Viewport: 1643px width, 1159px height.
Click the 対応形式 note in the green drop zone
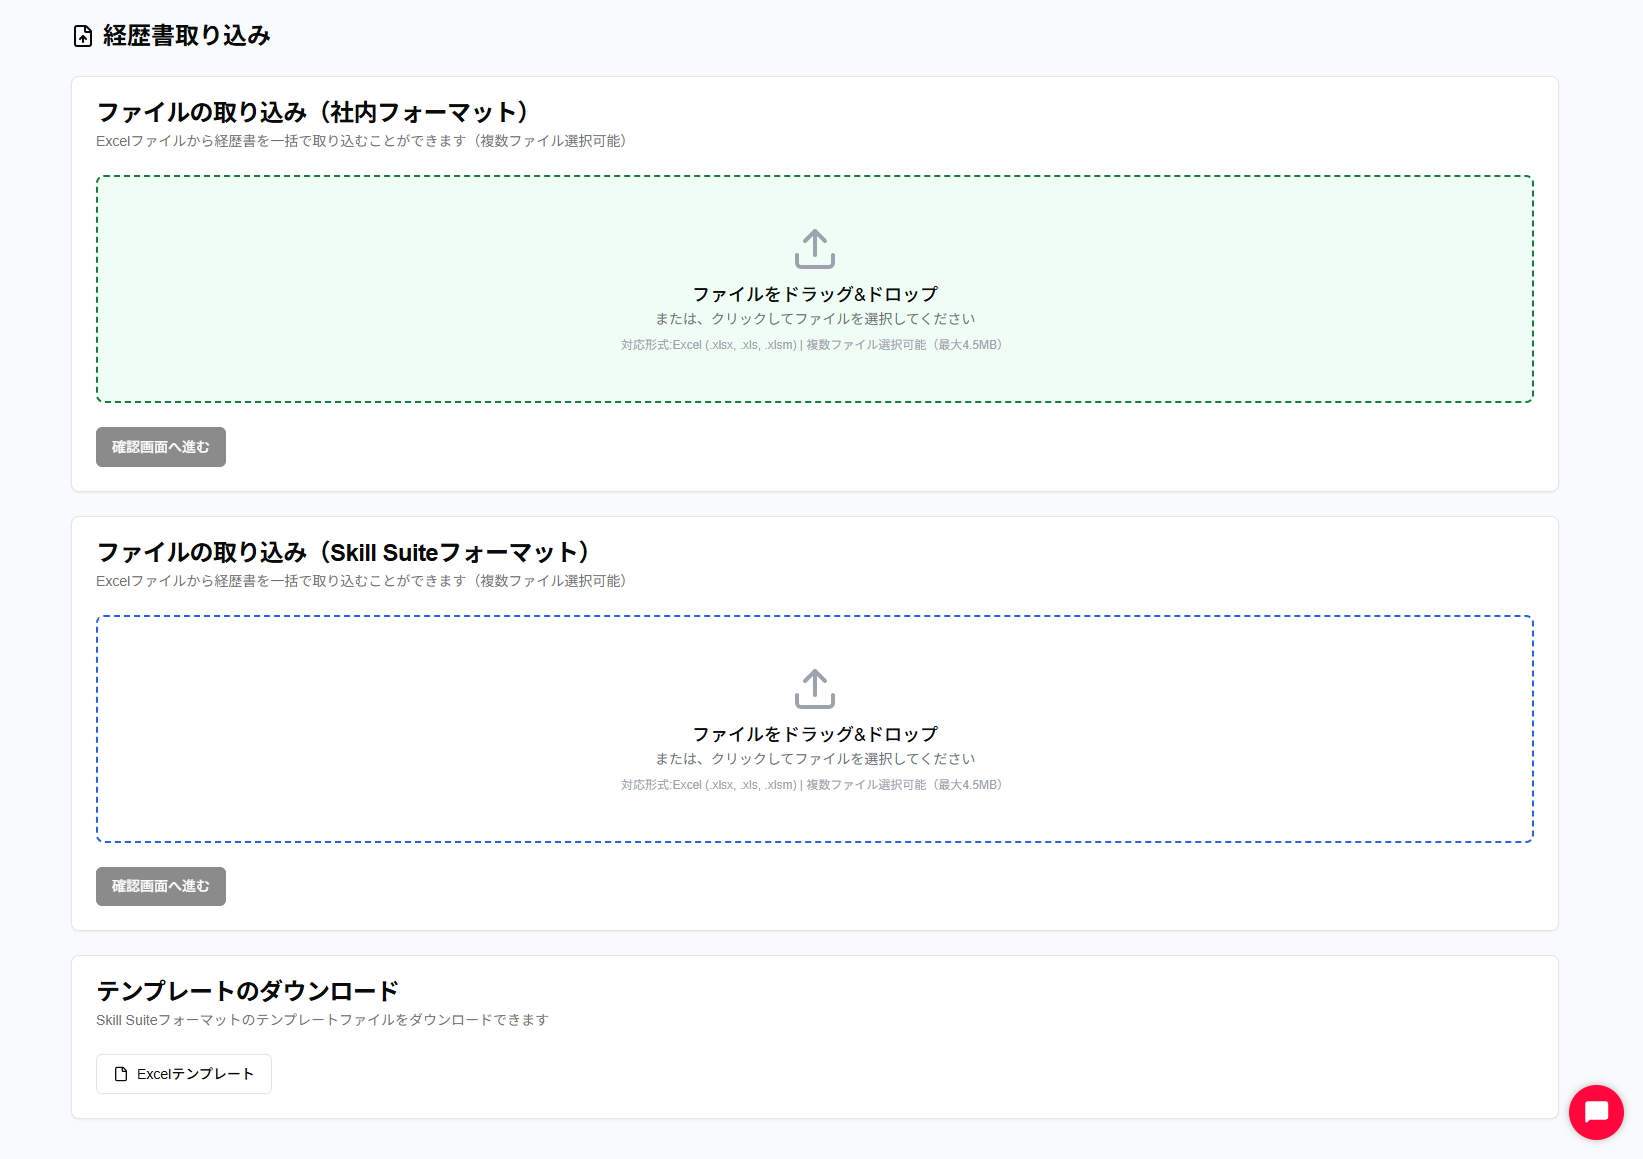pos(812,345)
